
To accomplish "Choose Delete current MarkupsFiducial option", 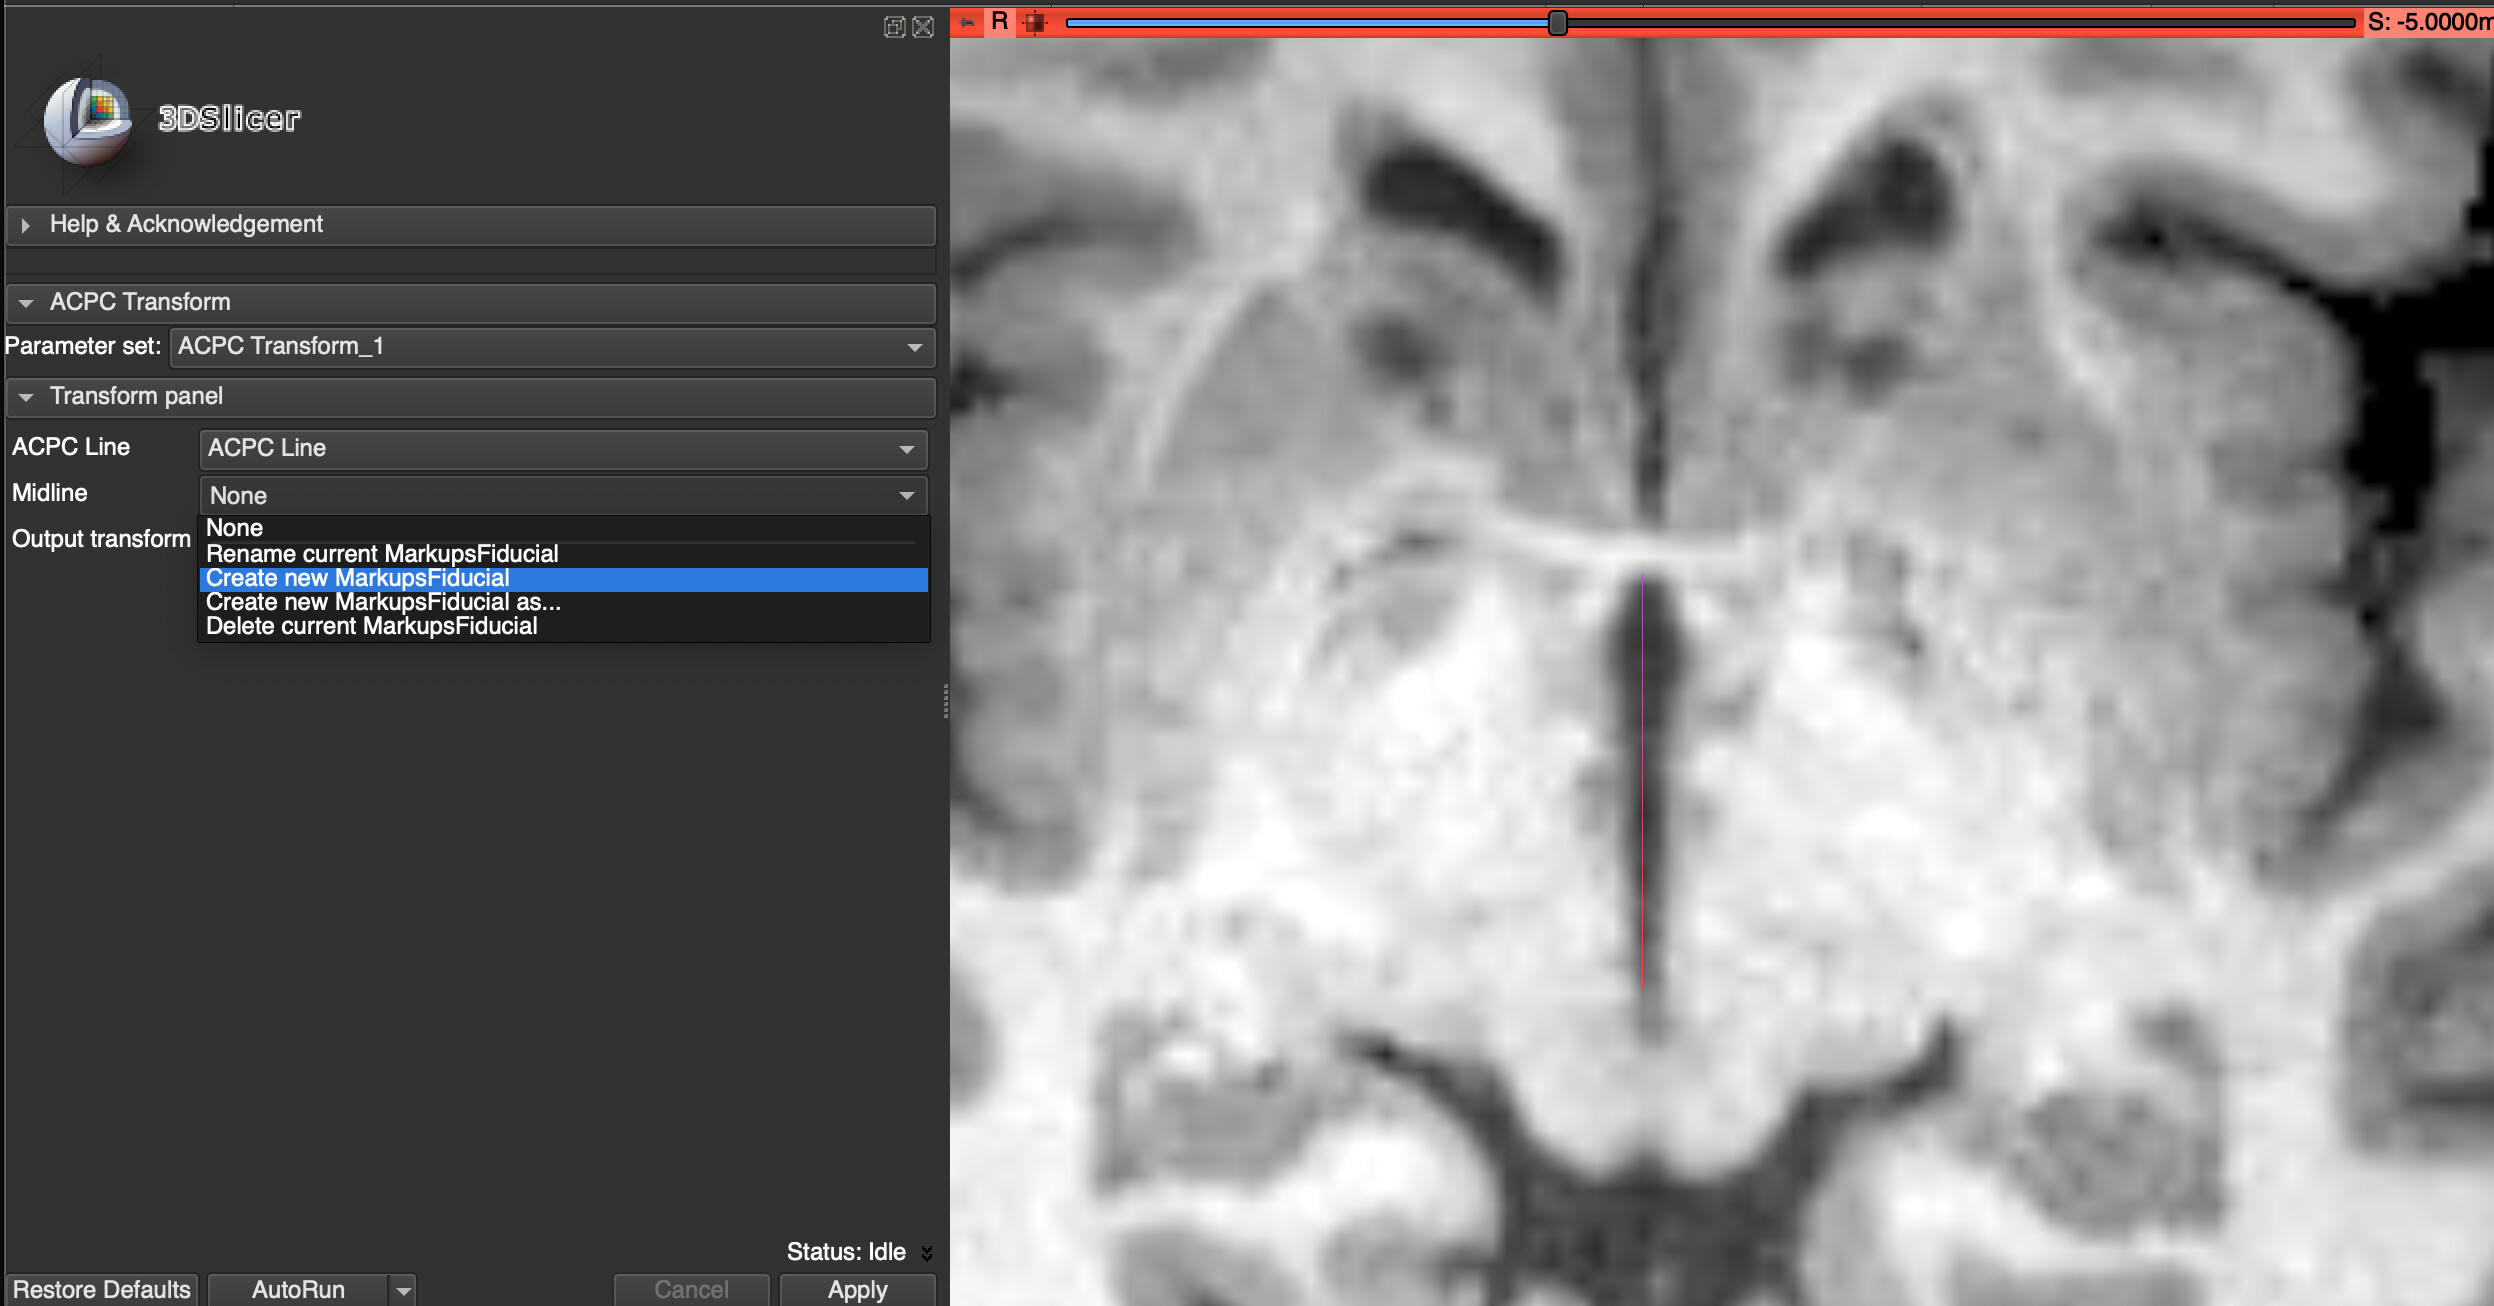I will tap(371, 625).
